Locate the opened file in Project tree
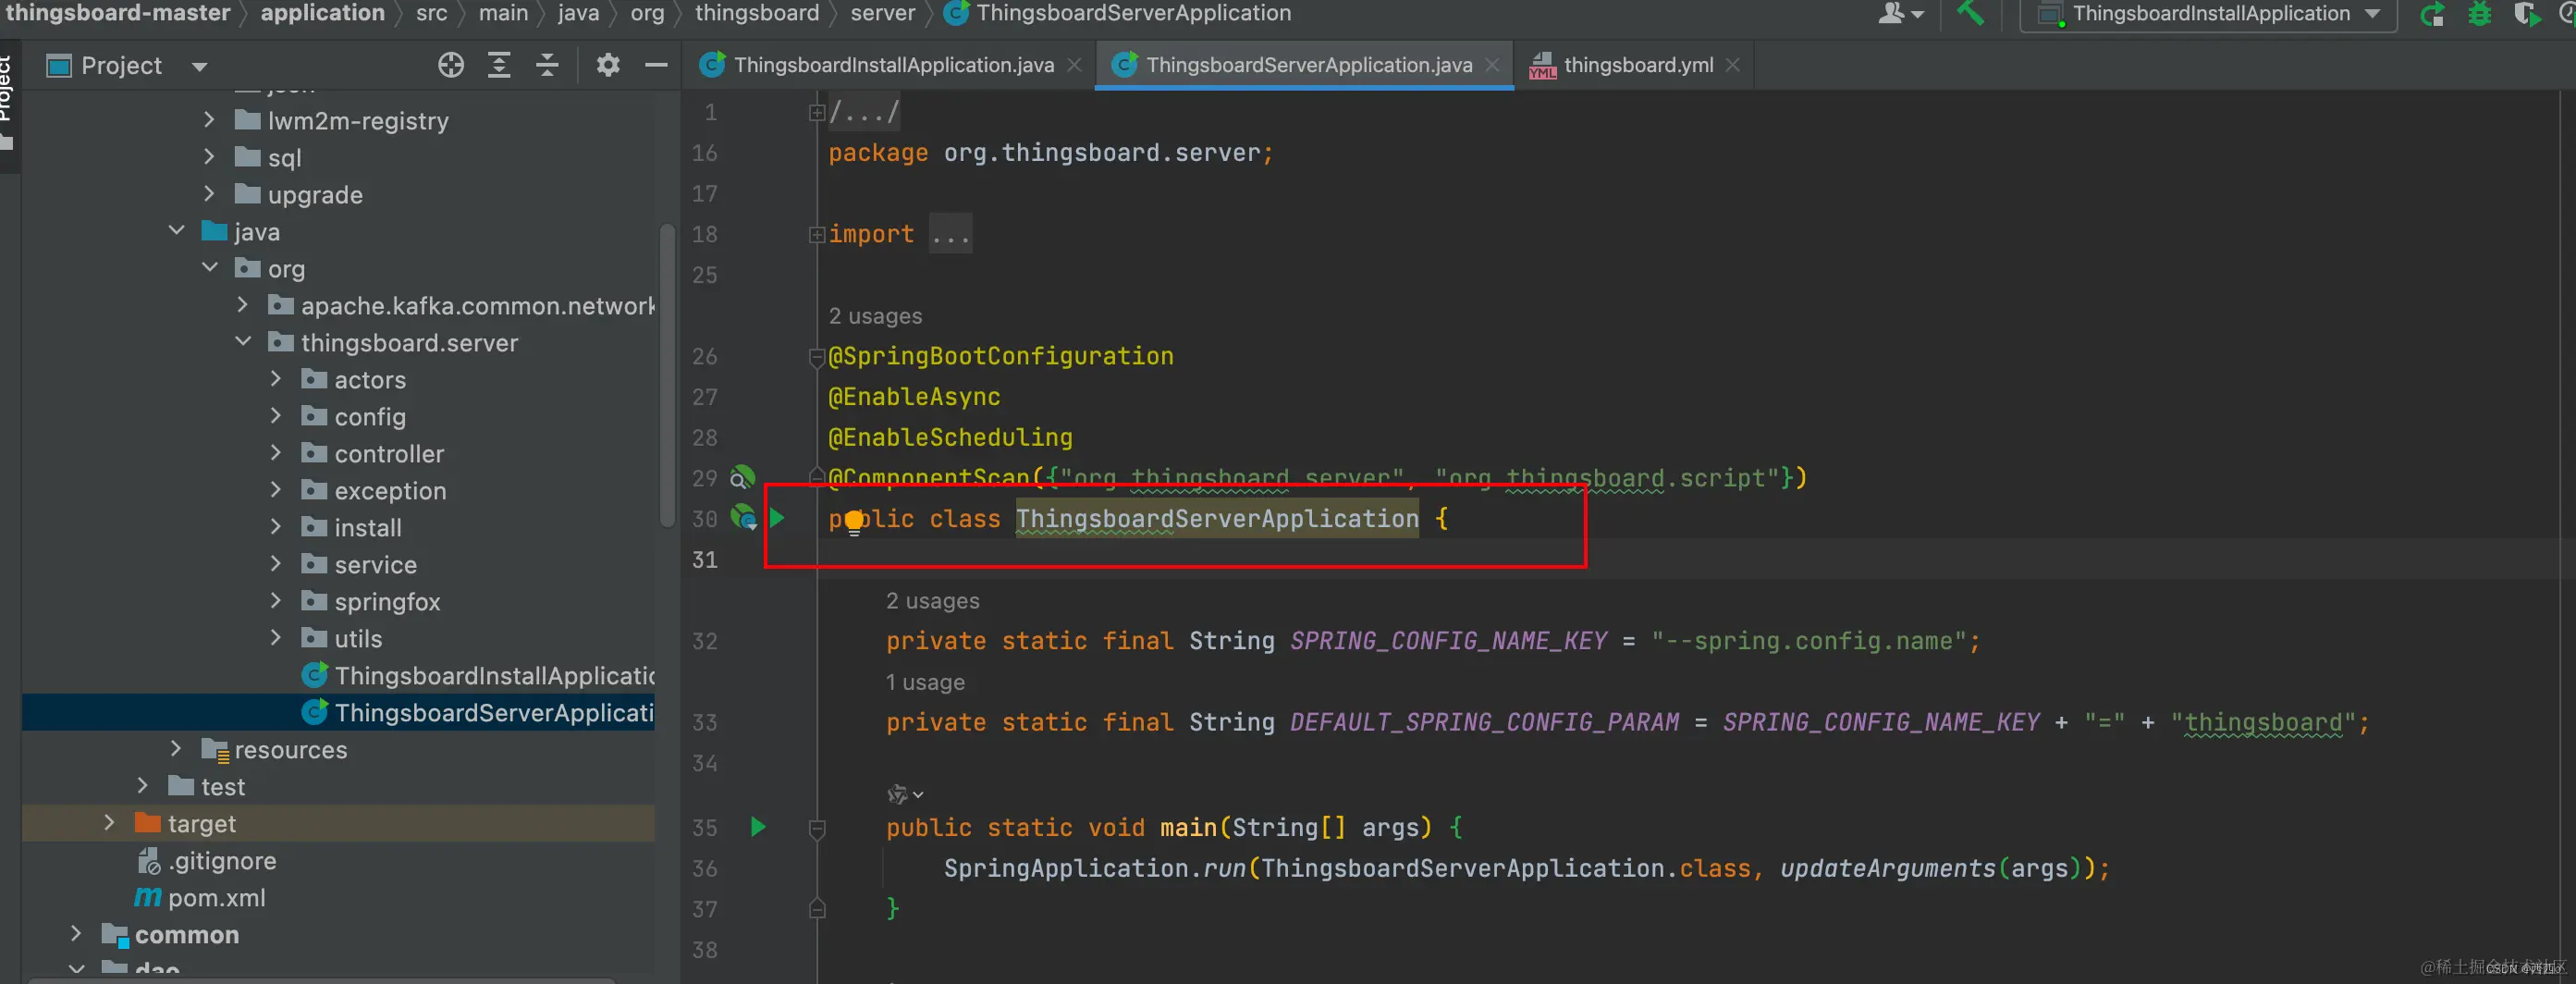This screenshot has width=2576, height=984. pyautogui.click(x=451, y=65)
